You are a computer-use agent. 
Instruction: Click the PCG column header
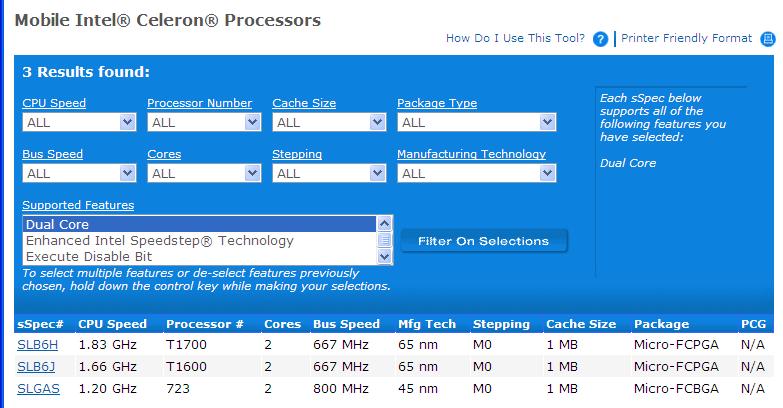click(754, 324)
